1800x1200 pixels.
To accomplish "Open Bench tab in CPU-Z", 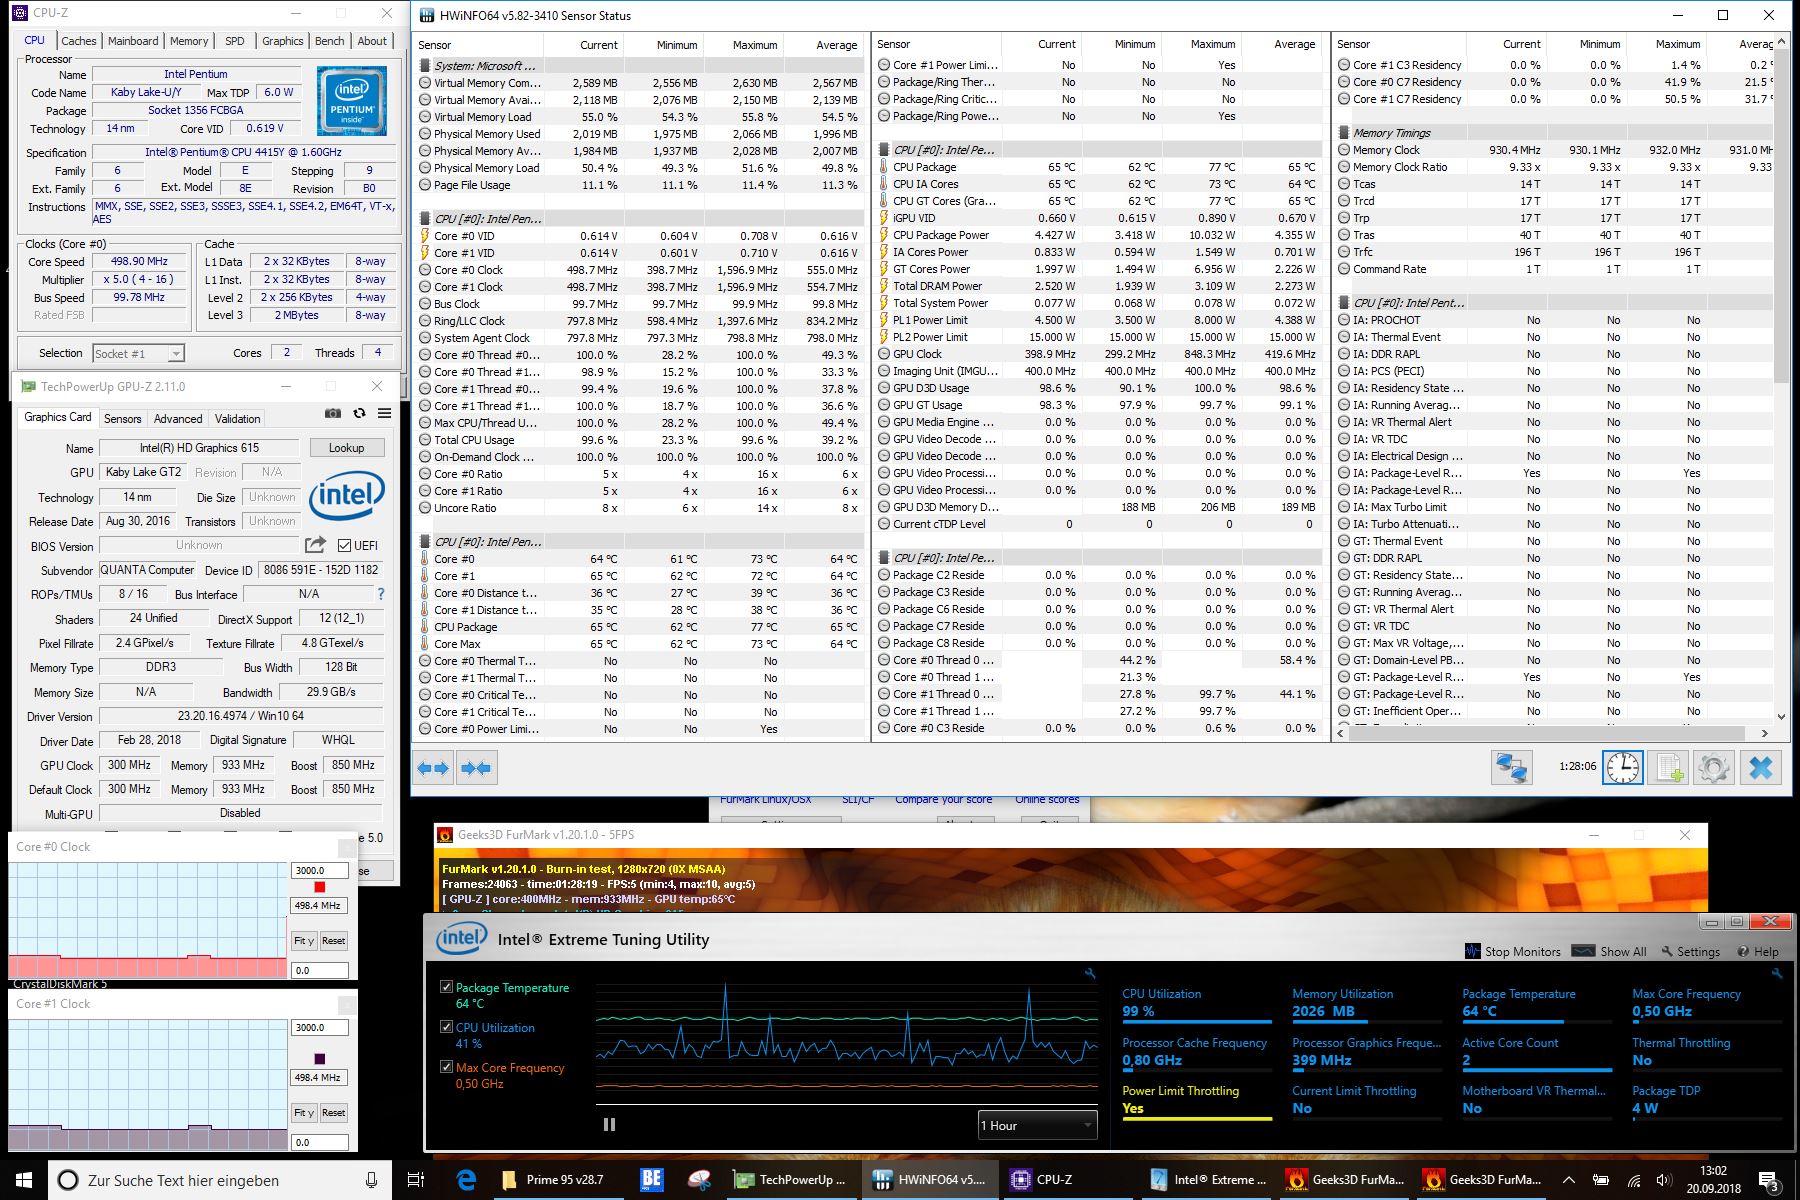I will point(329,41).
